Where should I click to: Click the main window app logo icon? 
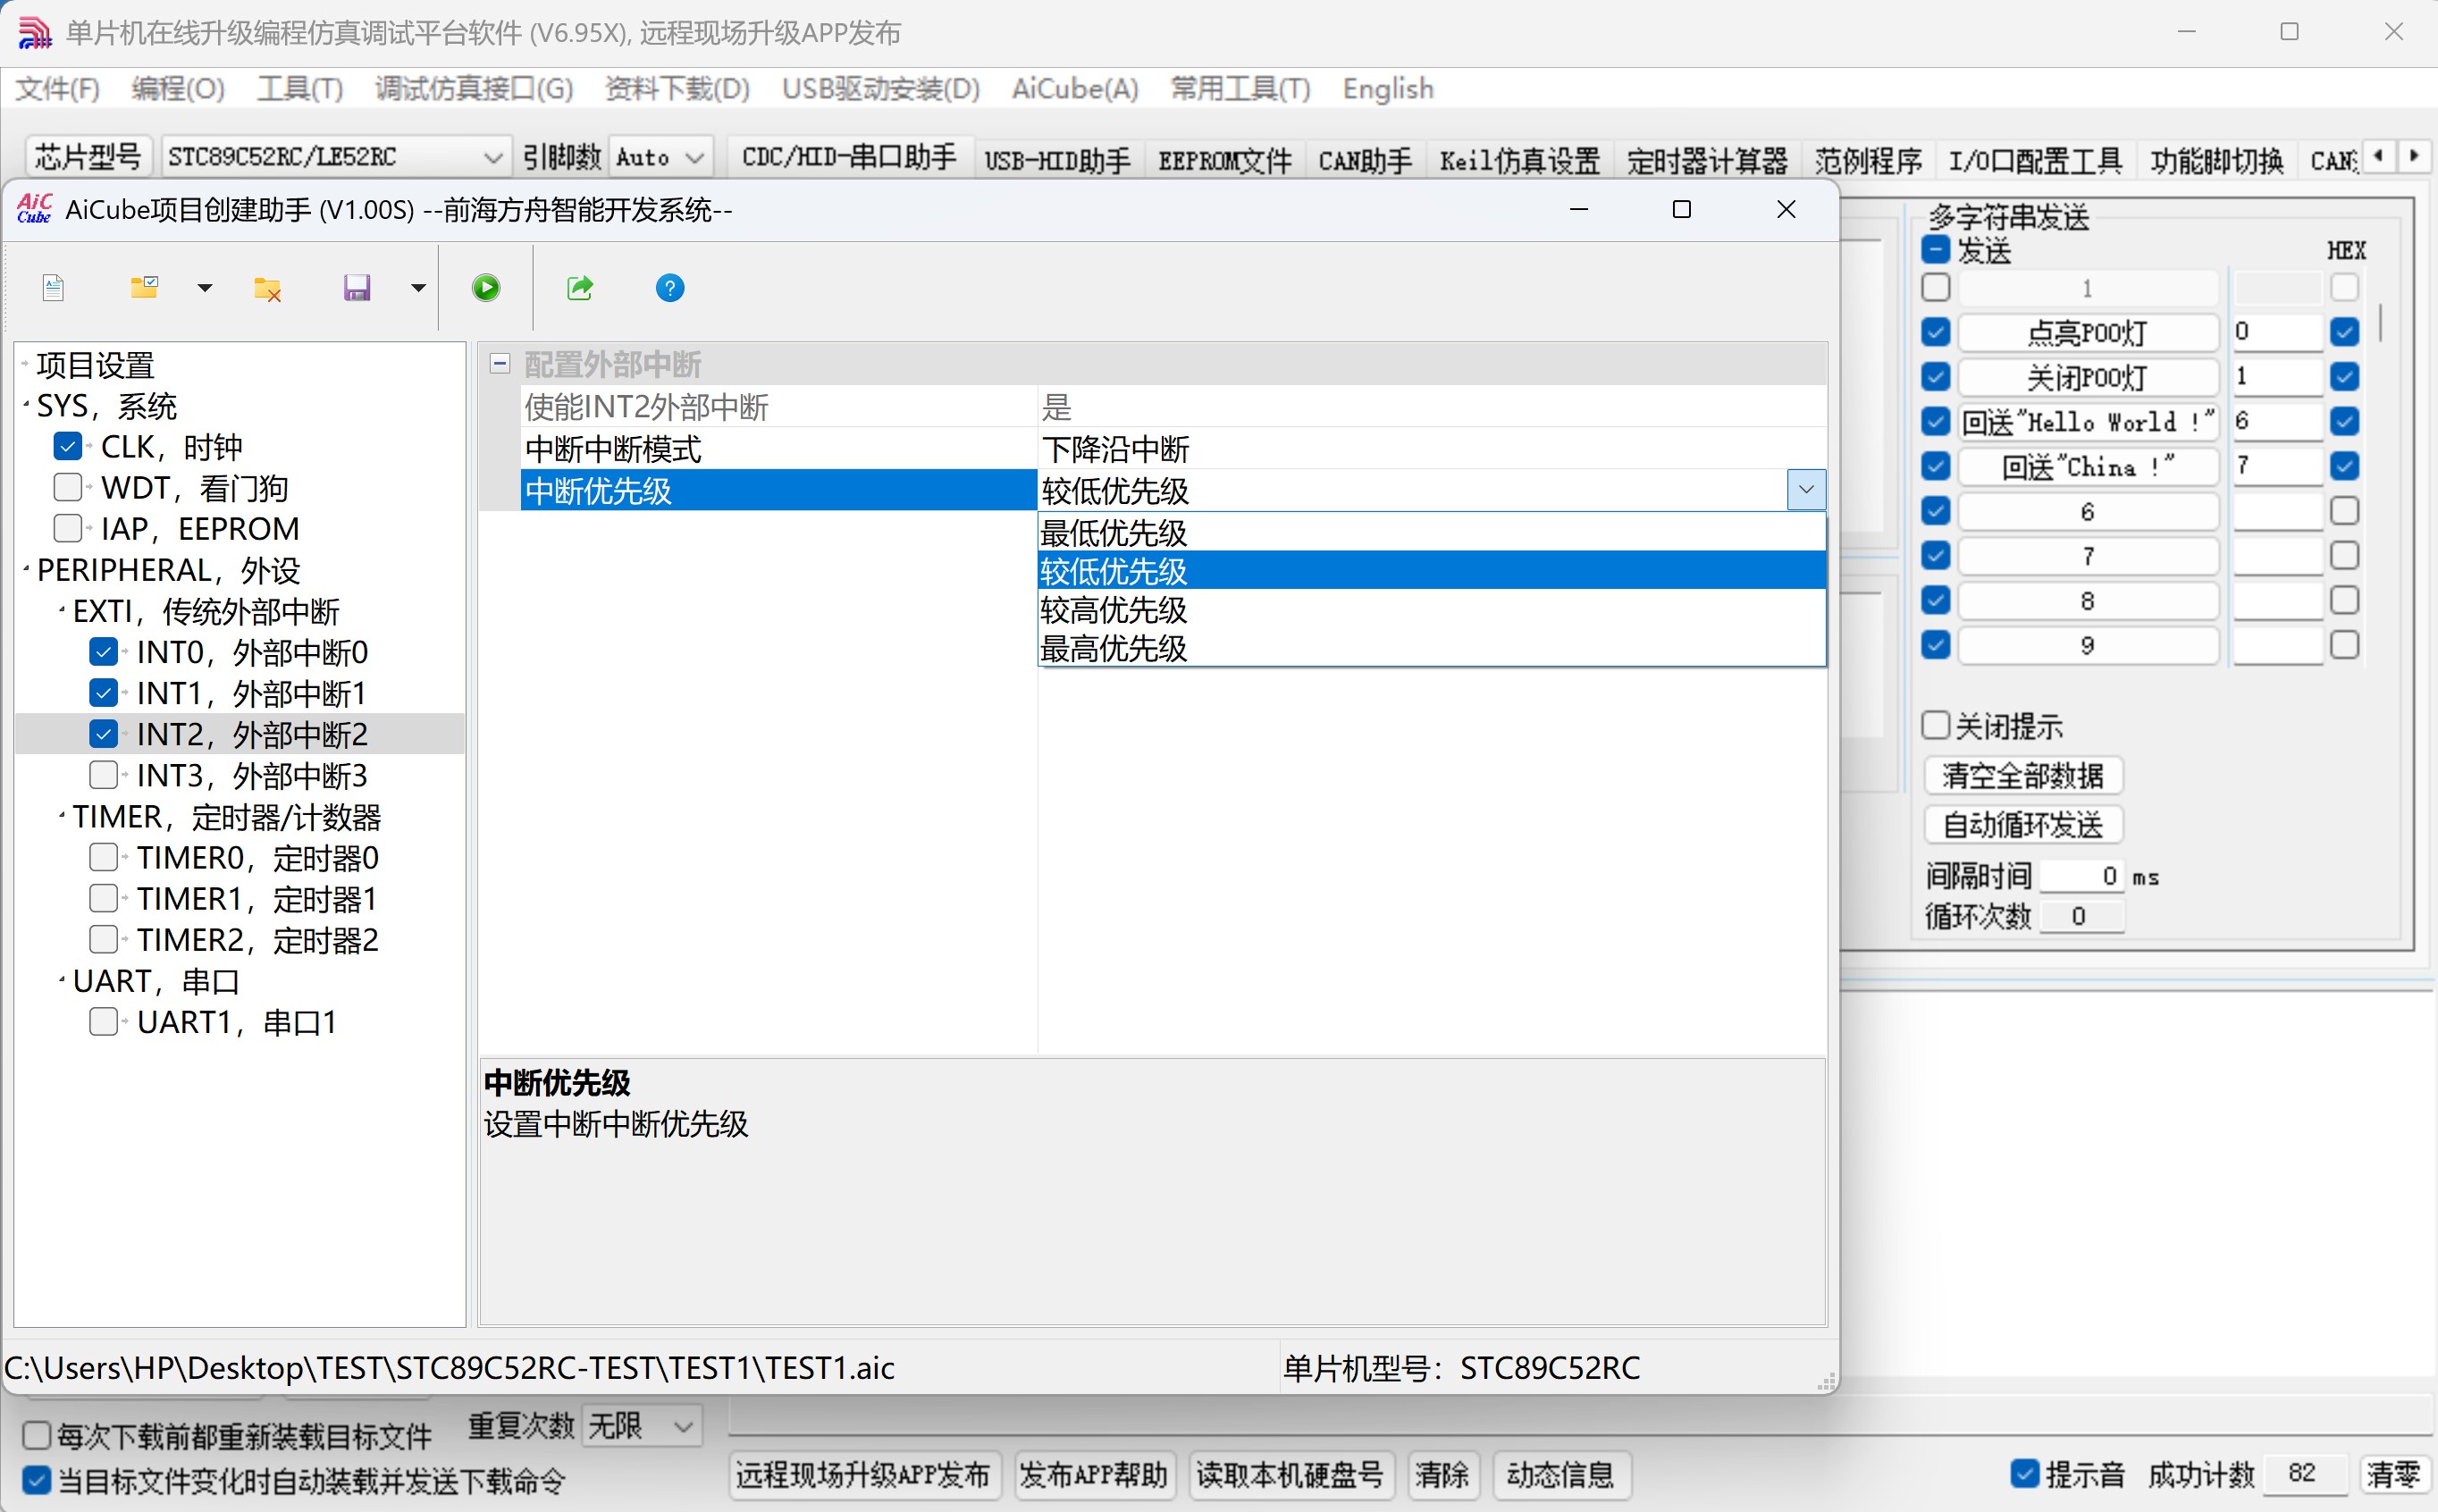pyautogui.click(x=34, y=32)
